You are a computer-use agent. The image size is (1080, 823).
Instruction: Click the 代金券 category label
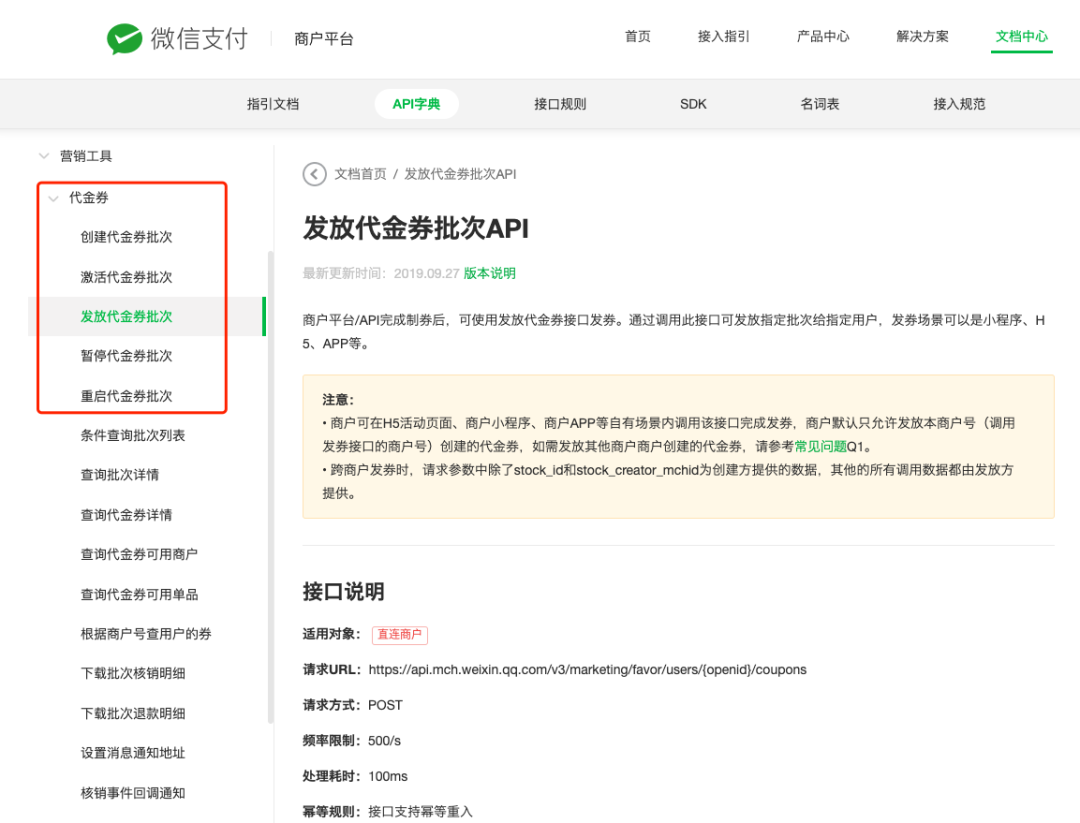[x=89, y=198]
